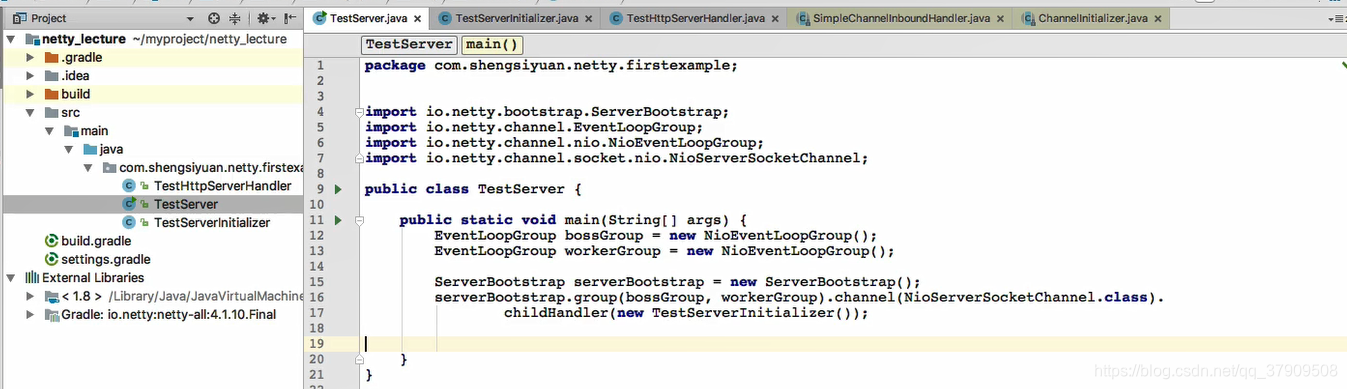
Task: Click the settings.gradle file icon
Action: click(52, 259)
